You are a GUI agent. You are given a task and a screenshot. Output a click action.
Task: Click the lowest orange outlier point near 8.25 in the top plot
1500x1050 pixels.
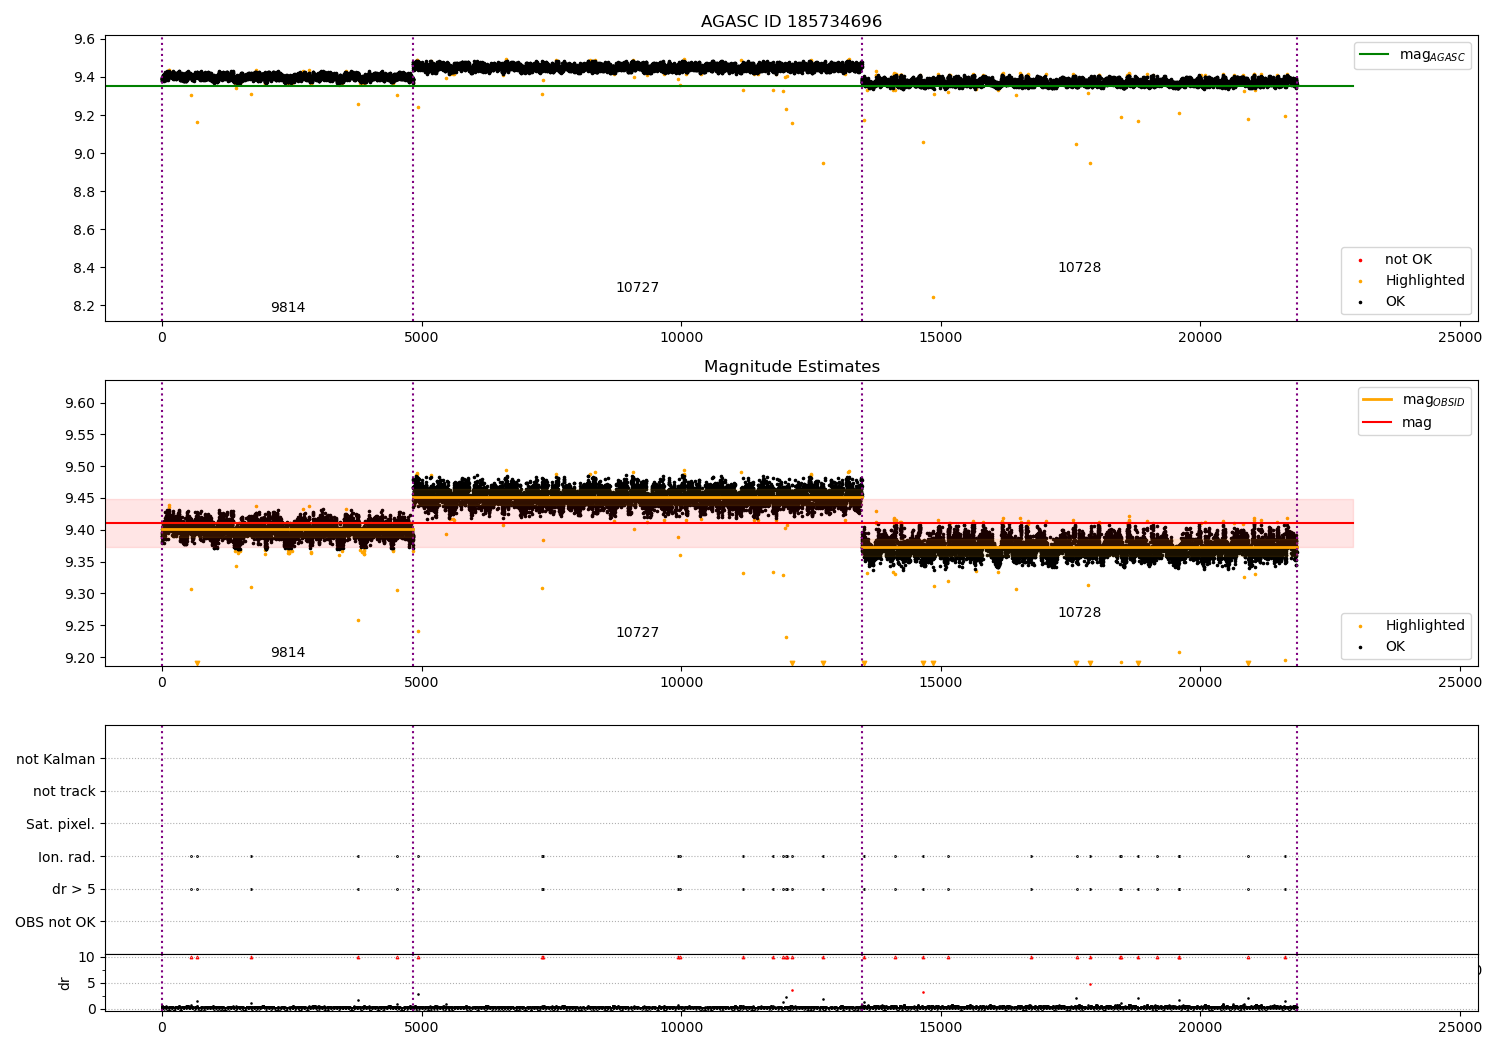pos(933,297)
